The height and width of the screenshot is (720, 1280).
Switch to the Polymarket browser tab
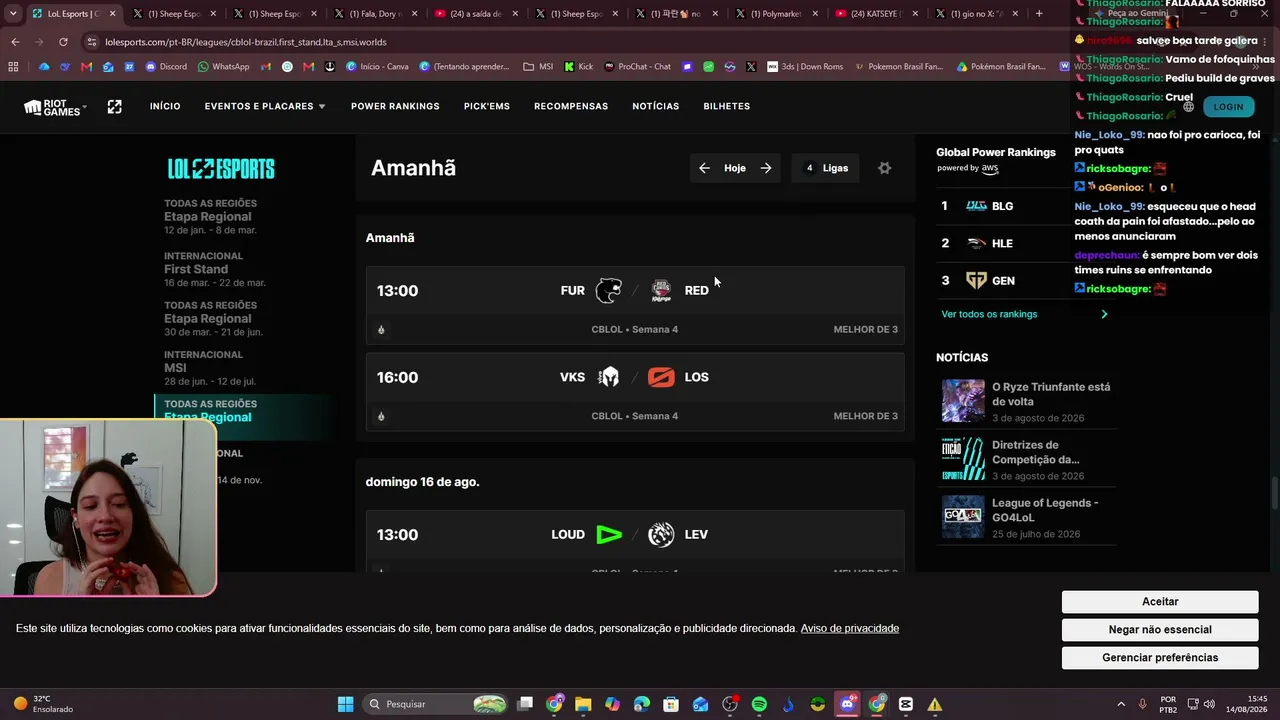pos(775,14)
